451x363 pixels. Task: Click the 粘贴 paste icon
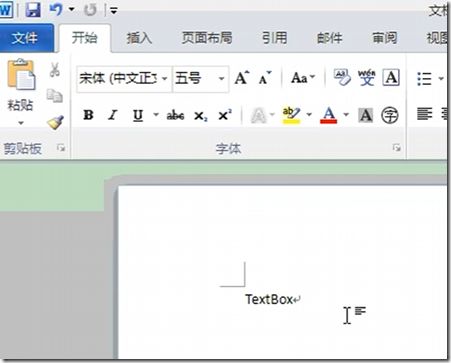click(x=21, y=75)
